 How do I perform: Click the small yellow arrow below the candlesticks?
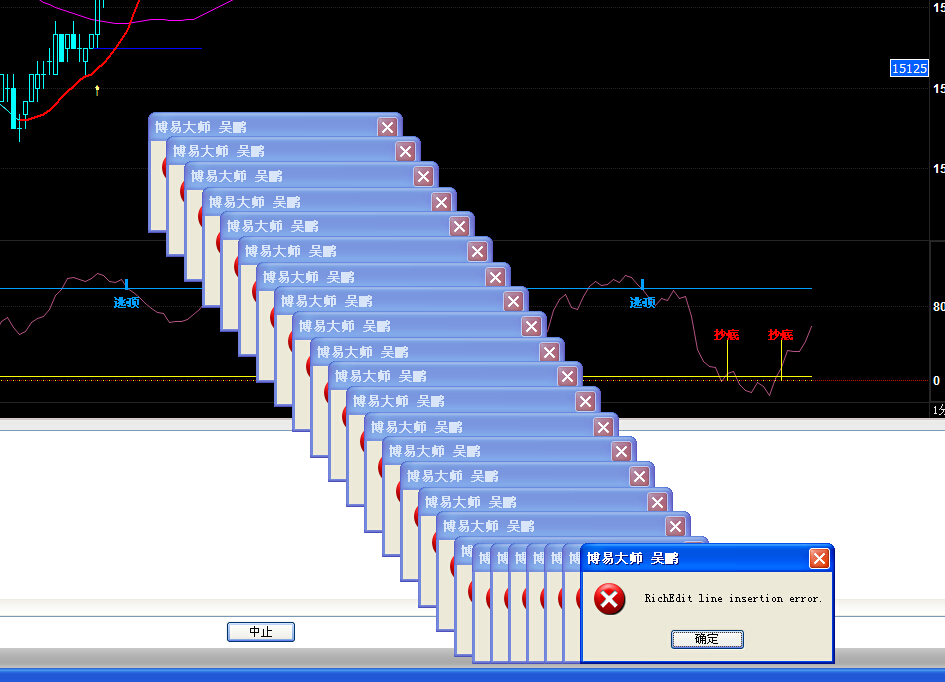pos(97,91)
